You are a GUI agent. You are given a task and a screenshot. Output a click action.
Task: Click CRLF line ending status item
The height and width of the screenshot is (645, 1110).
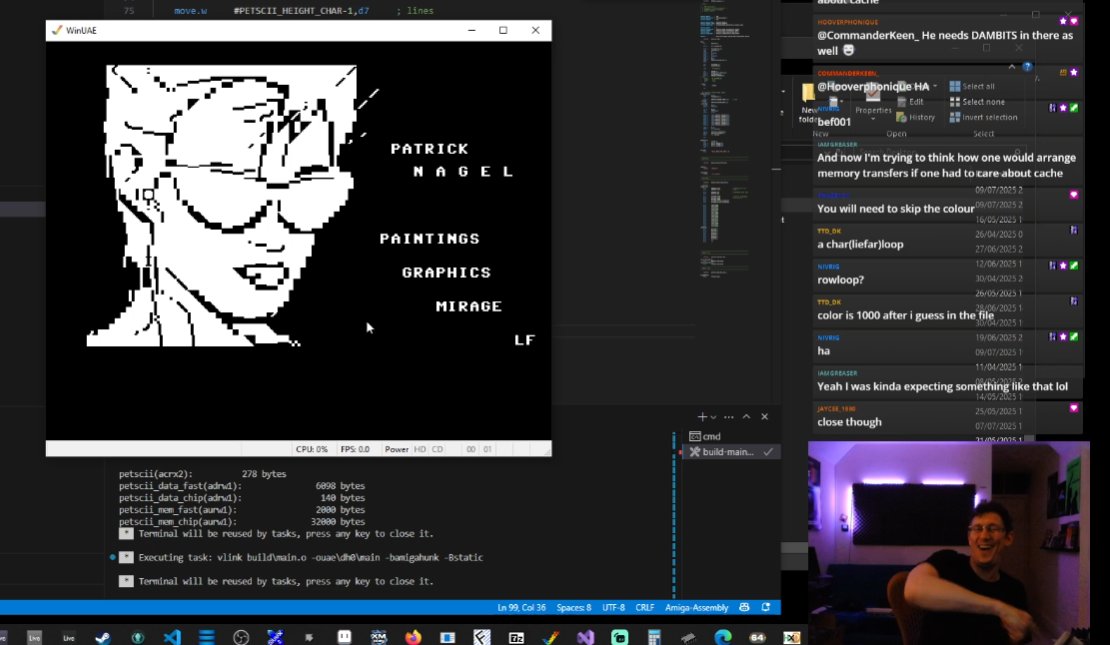point(644,607)
